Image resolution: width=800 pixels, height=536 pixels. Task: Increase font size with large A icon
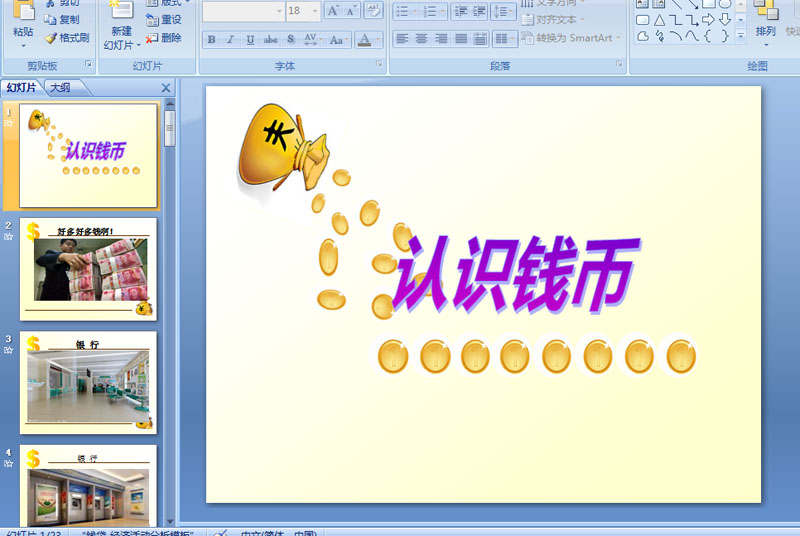tap(333, 10)
